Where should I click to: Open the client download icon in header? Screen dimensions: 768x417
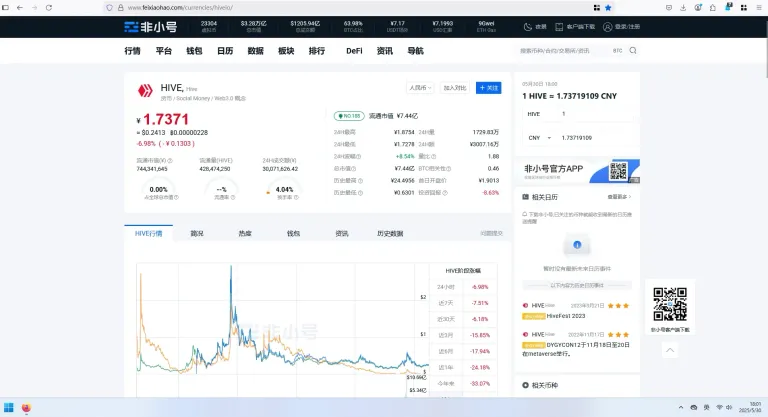pos(559,27)
